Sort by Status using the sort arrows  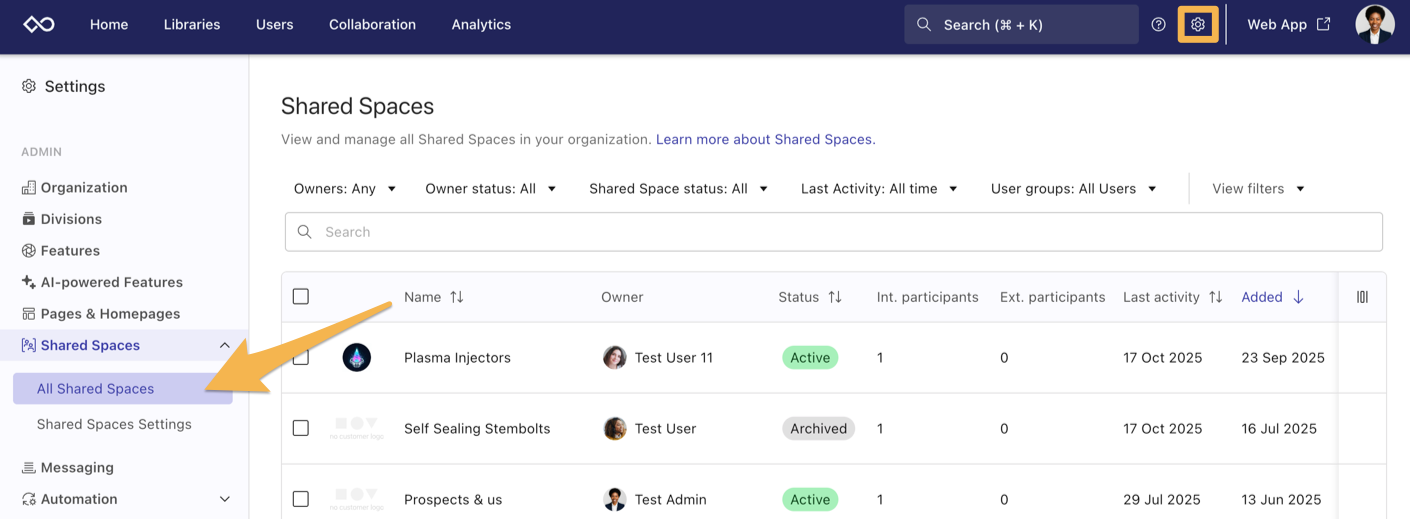tap(835, 297)
